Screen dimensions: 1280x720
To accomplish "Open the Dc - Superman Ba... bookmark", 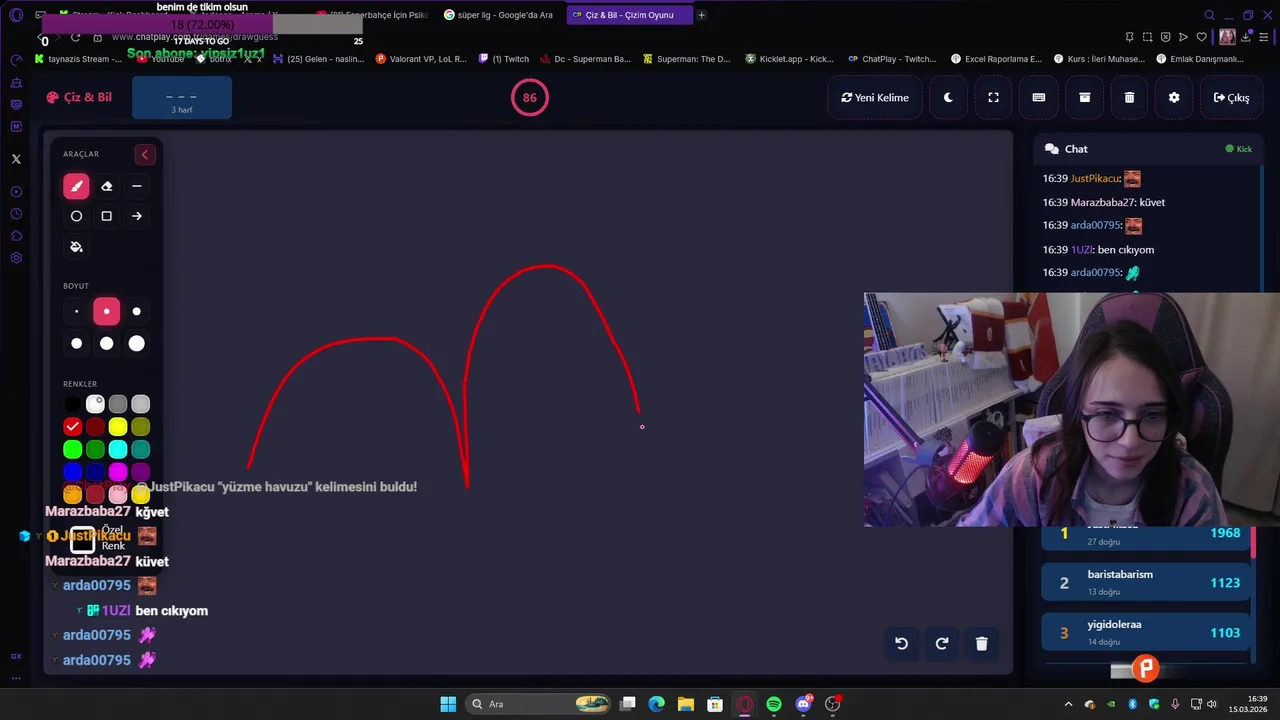I will (x=586, y=59).
